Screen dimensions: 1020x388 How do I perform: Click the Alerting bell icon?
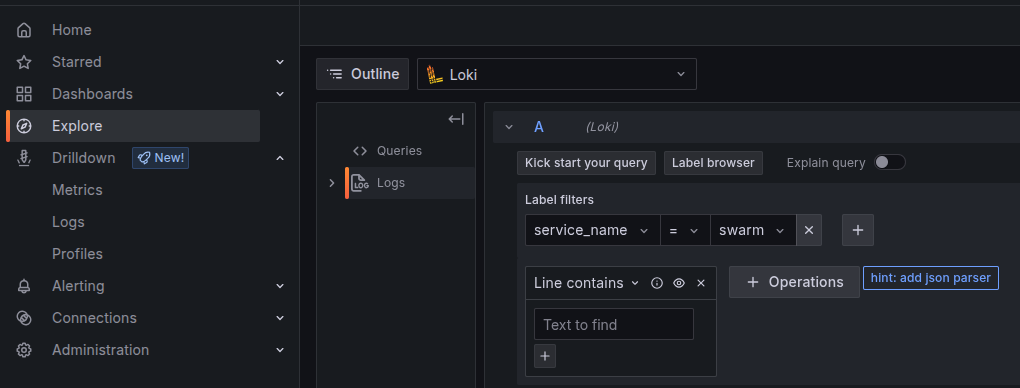click(24, 286)
